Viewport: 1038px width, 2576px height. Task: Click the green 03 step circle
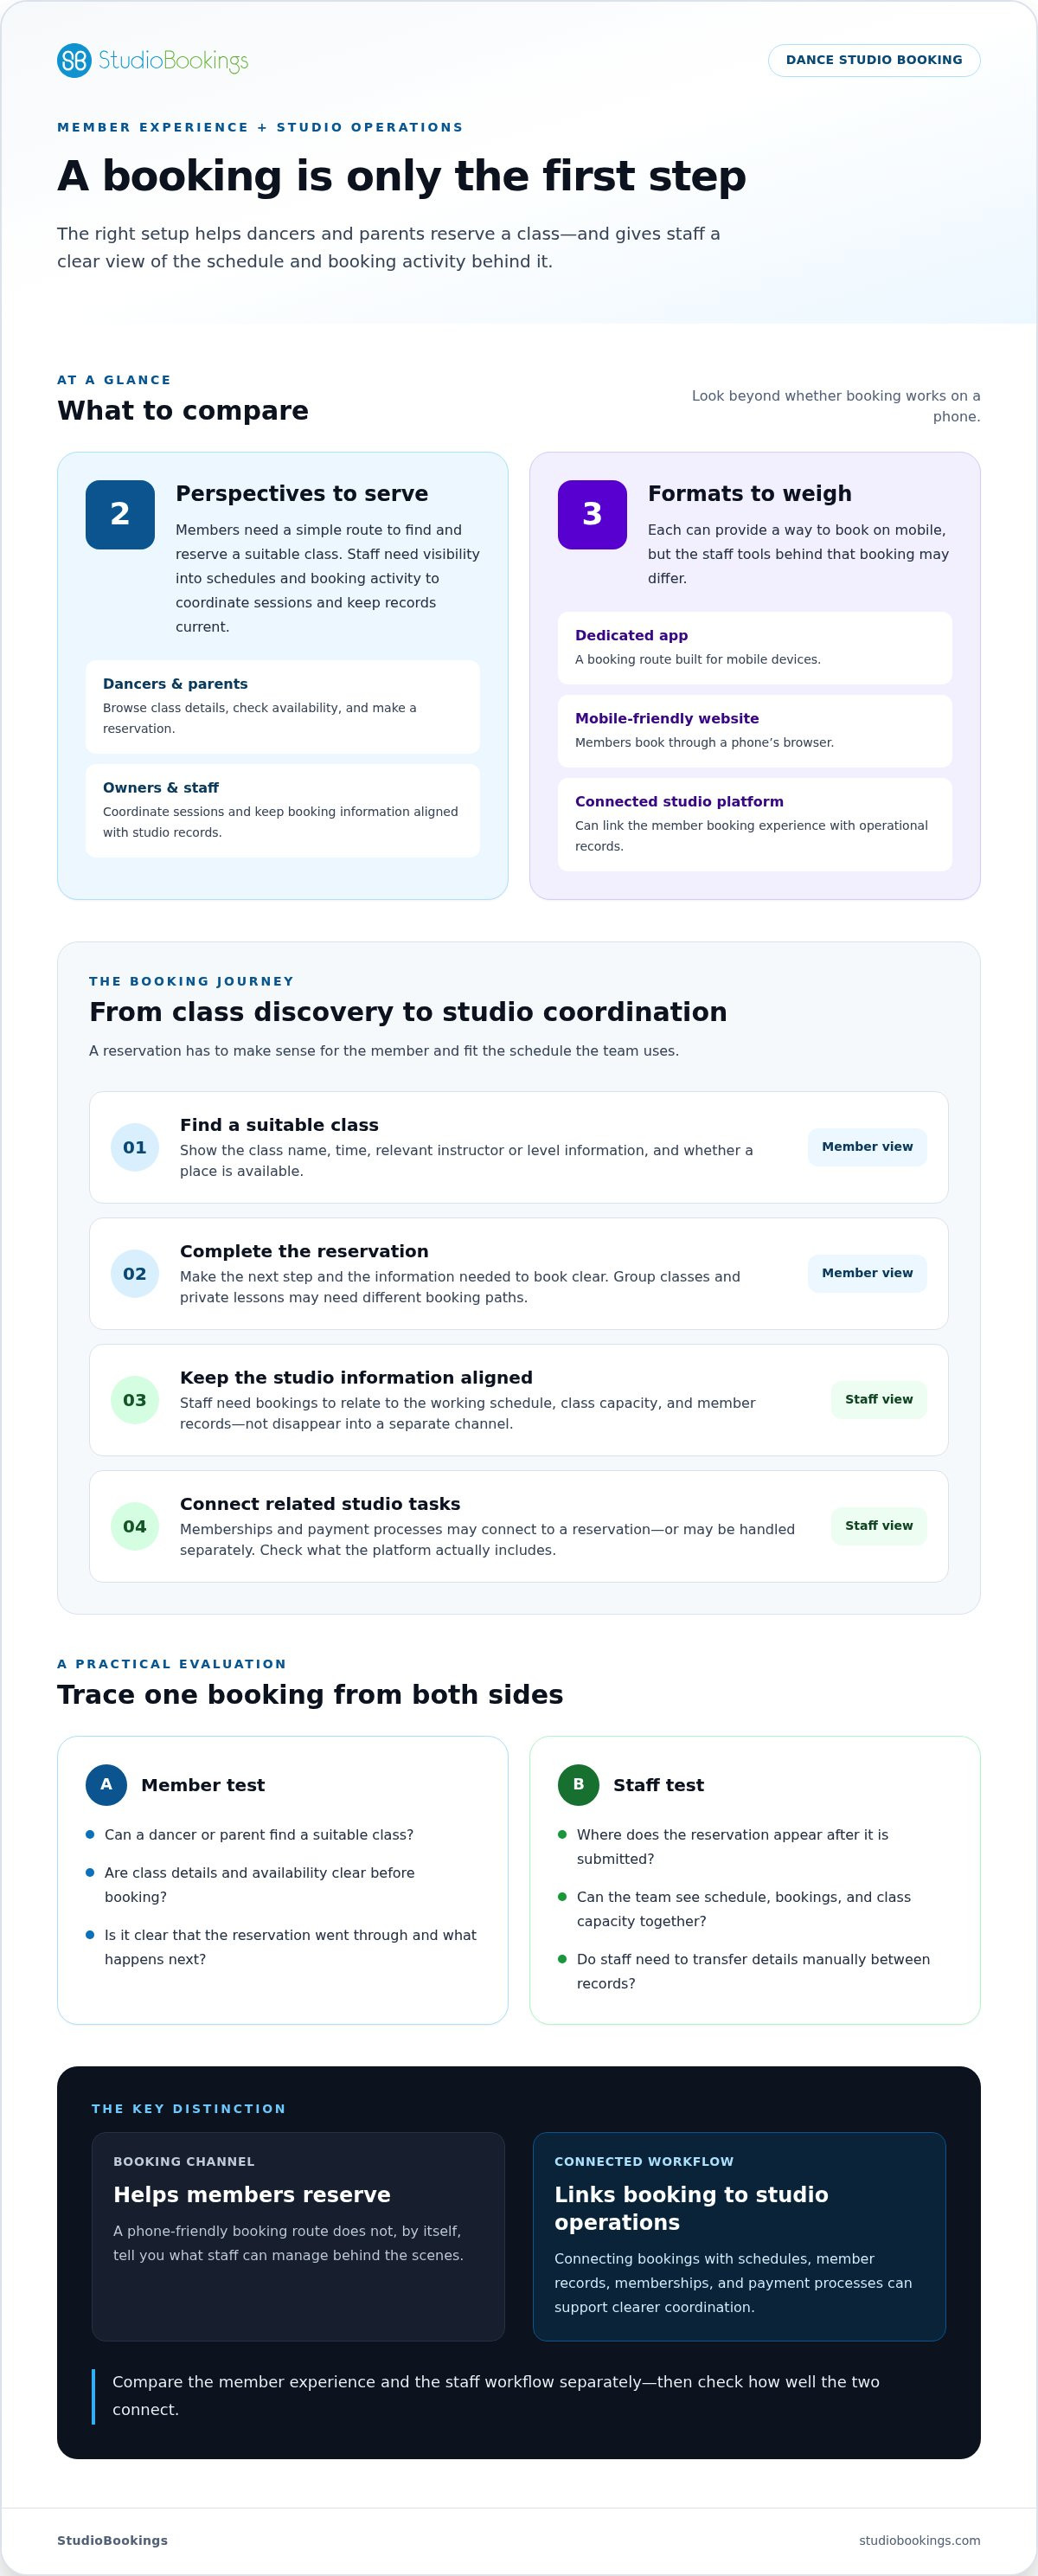pos(135,1400)
